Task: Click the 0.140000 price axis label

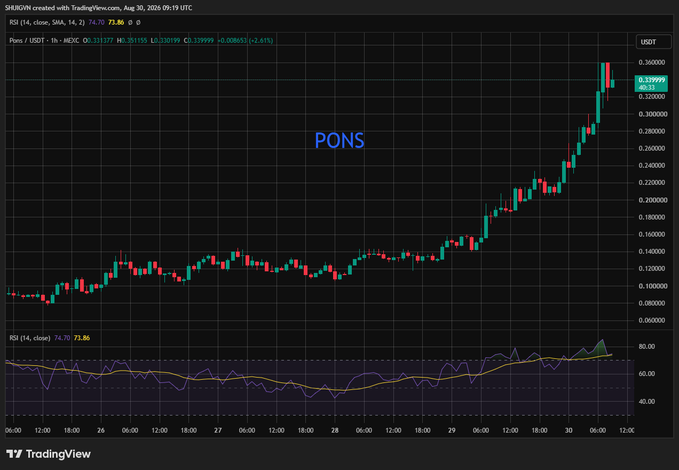Action: (x=652, y=252)
